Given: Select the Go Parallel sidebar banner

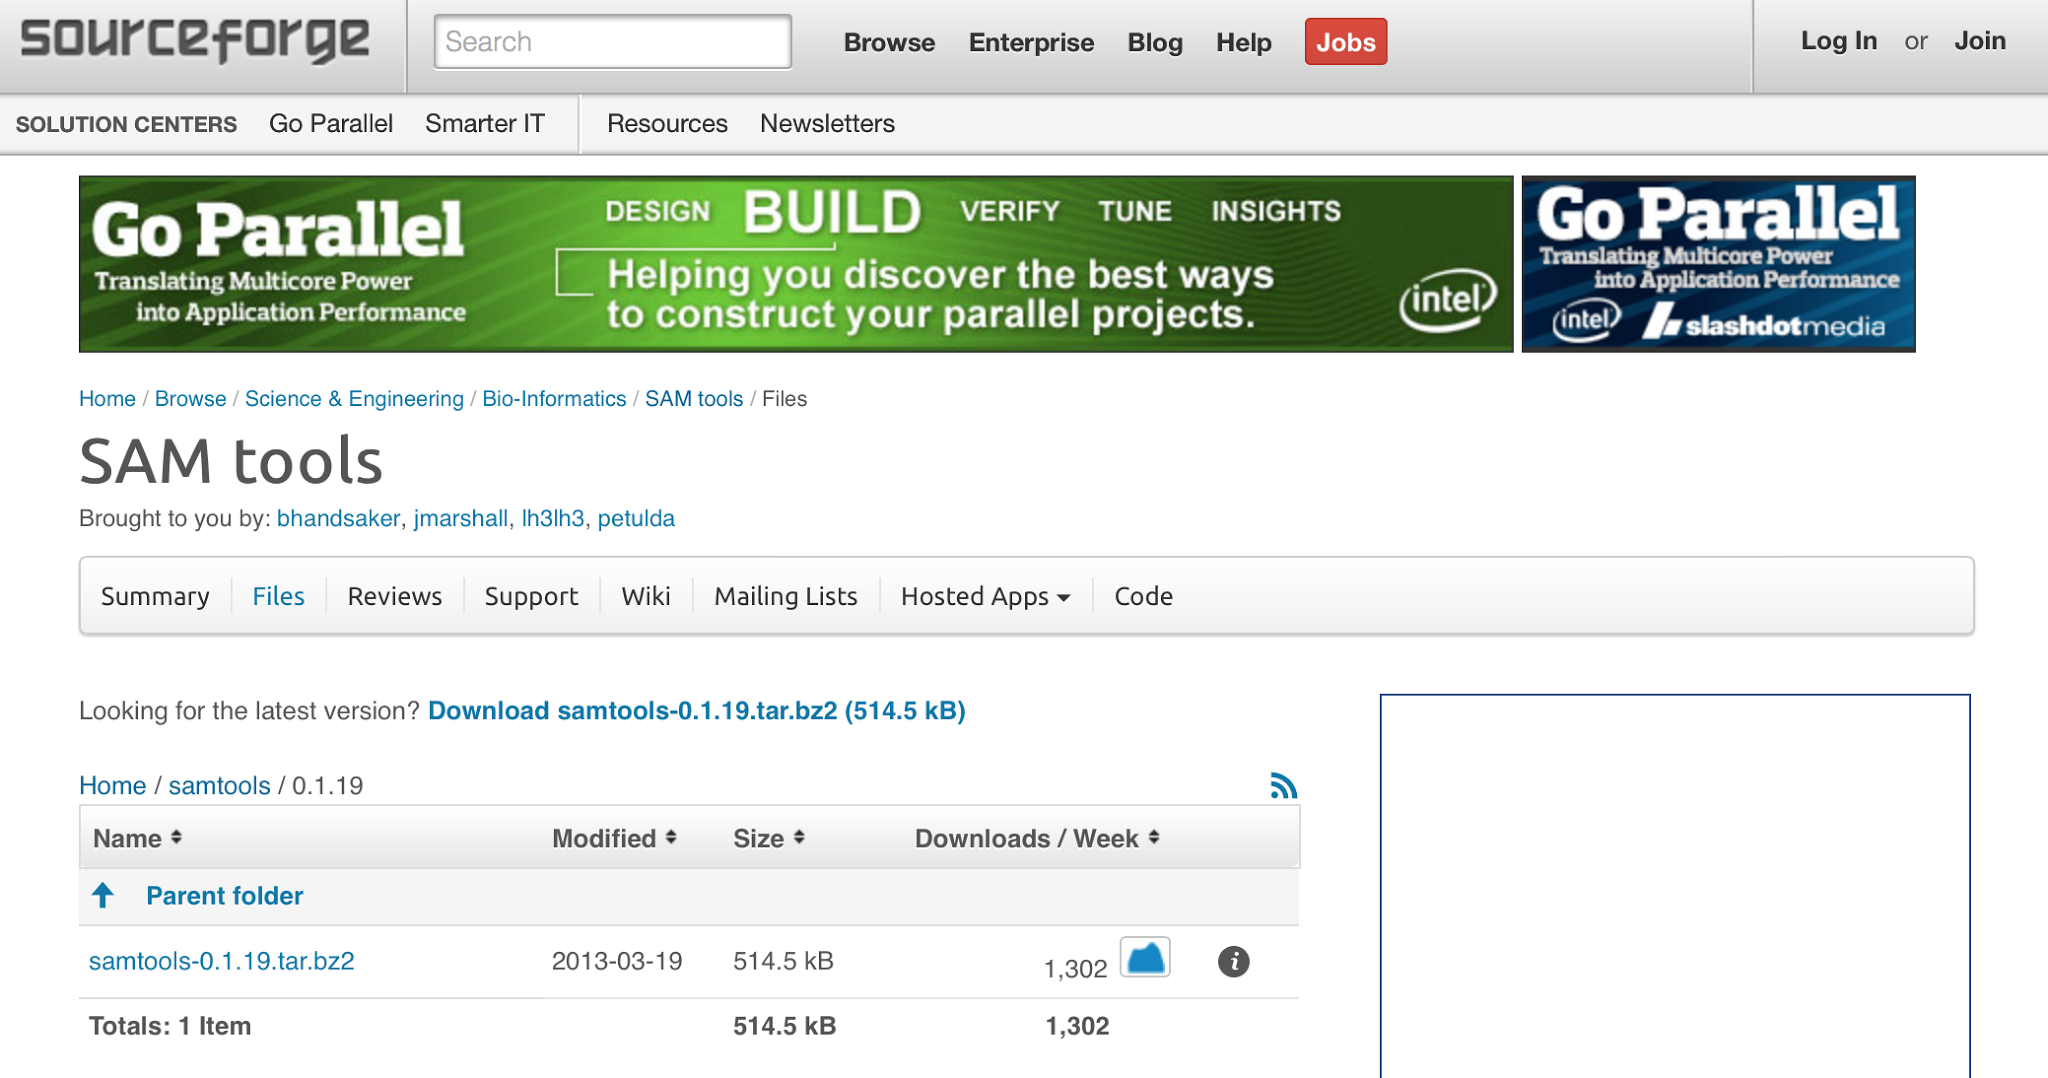Looking at the screenshot, I should tap(1717, 263).
